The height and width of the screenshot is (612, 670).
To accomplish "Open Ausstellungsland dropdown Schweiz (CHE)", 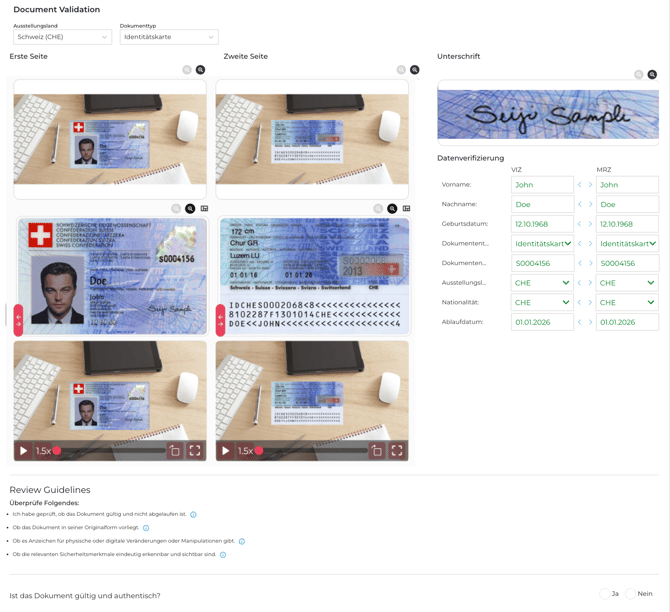I will (x=62, y=37).
